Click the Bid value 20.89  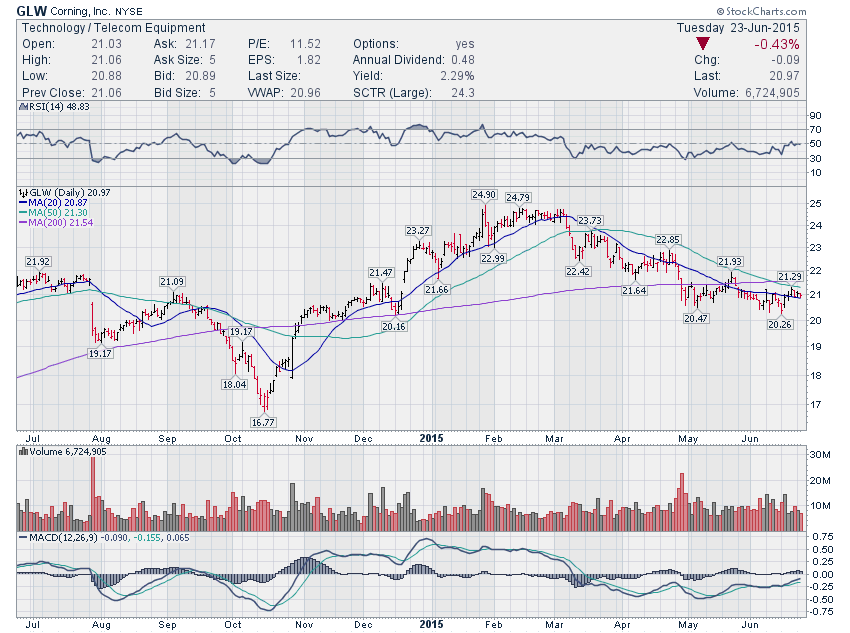point(200,76)
